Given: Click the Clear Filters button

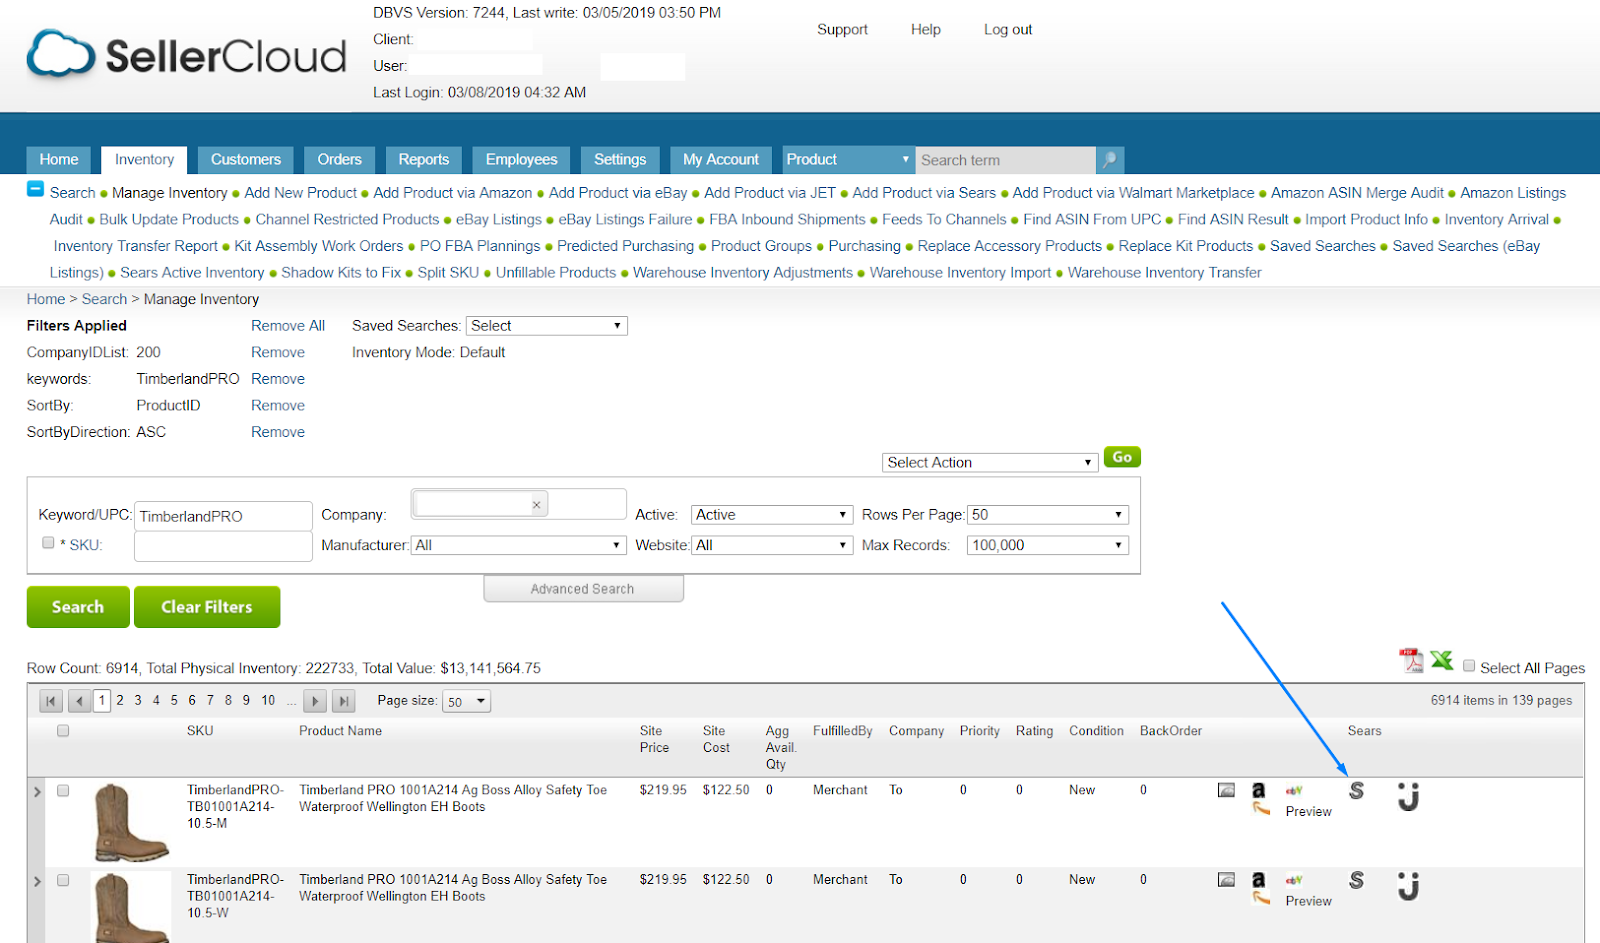Looking at the screenshot, I should tap(207, 607).
